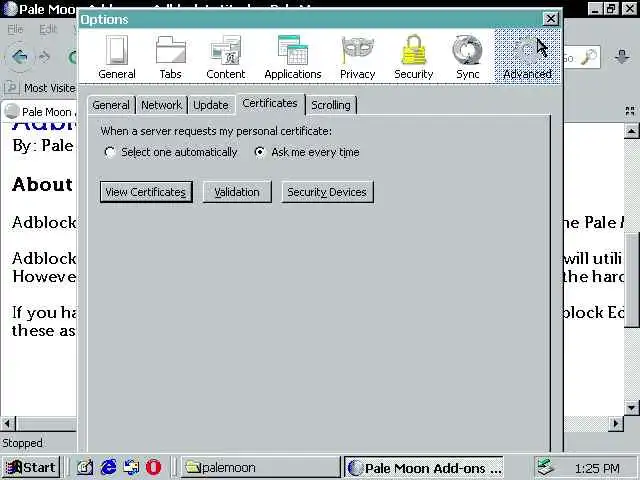Viewport: 640px width, 480px height.
Task: Launch Internet Explorer from quick launch
Action: (x=108, y=467)
